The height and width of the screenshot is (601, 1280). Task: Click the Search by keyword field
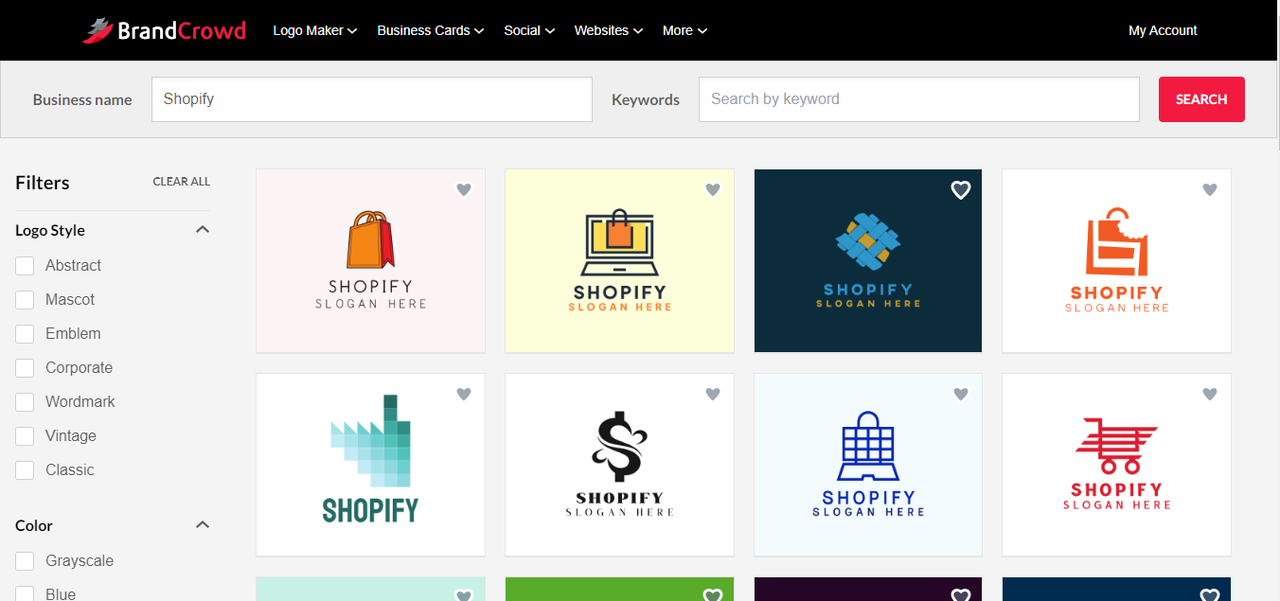(919, 99)
